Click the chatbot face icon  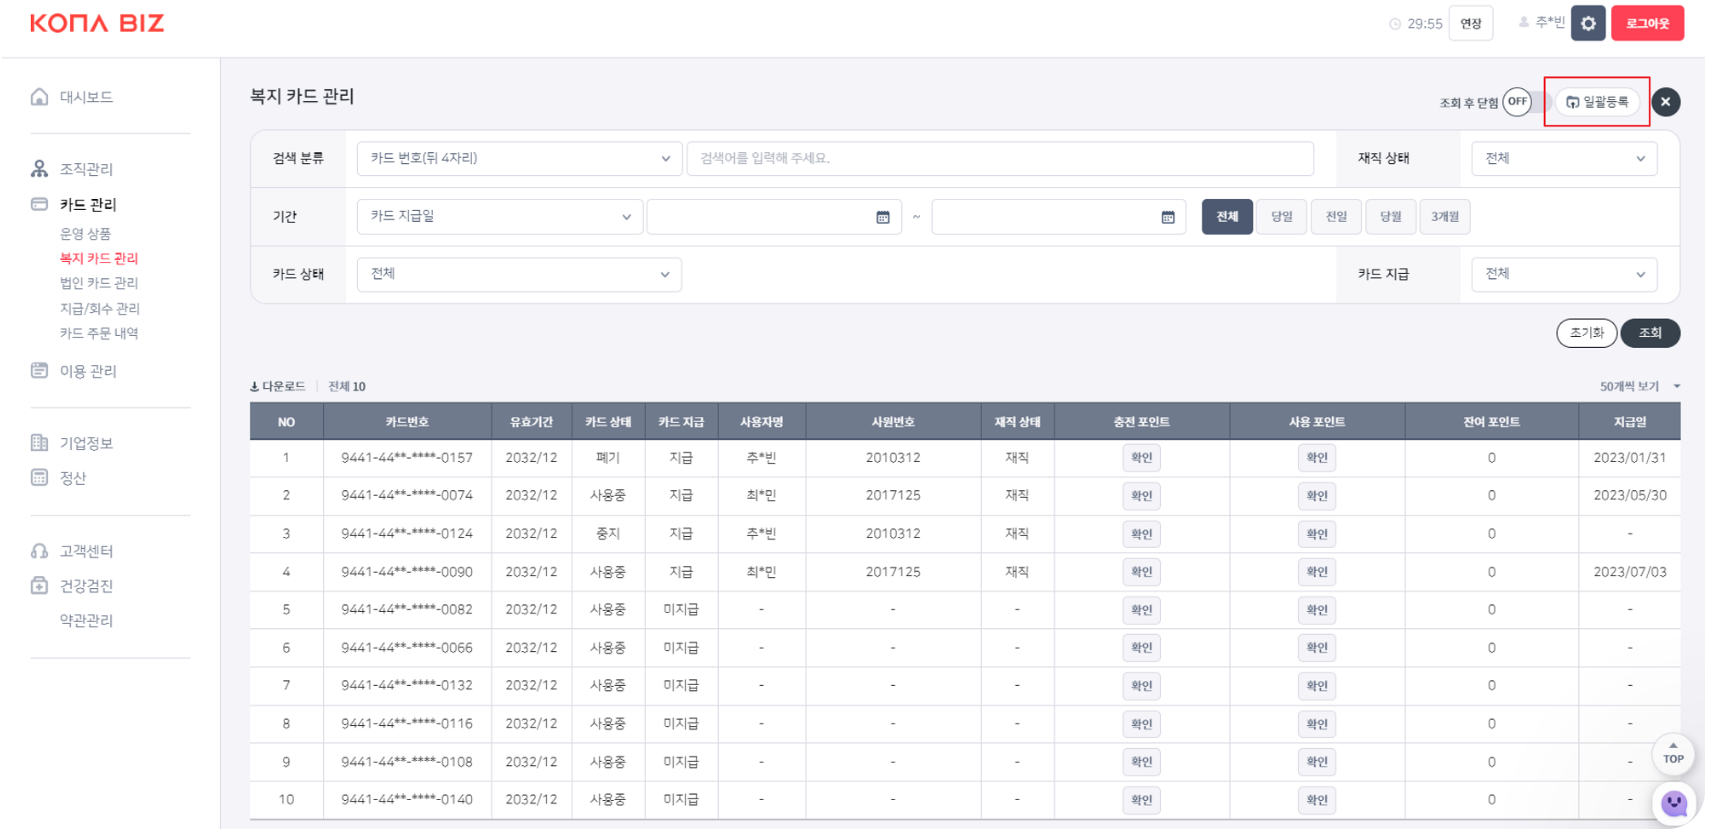coord(1674,802)
